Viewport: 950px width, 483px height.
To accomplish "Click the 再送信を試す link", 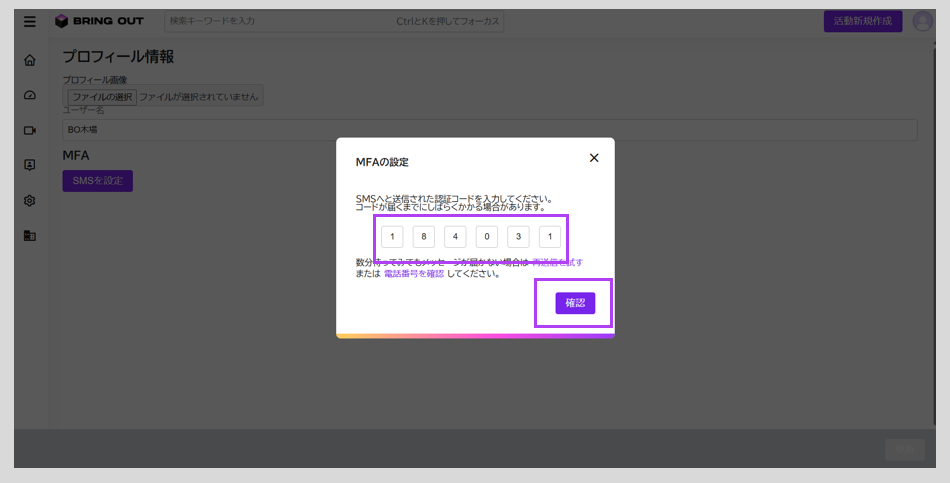I will point(557,262).
